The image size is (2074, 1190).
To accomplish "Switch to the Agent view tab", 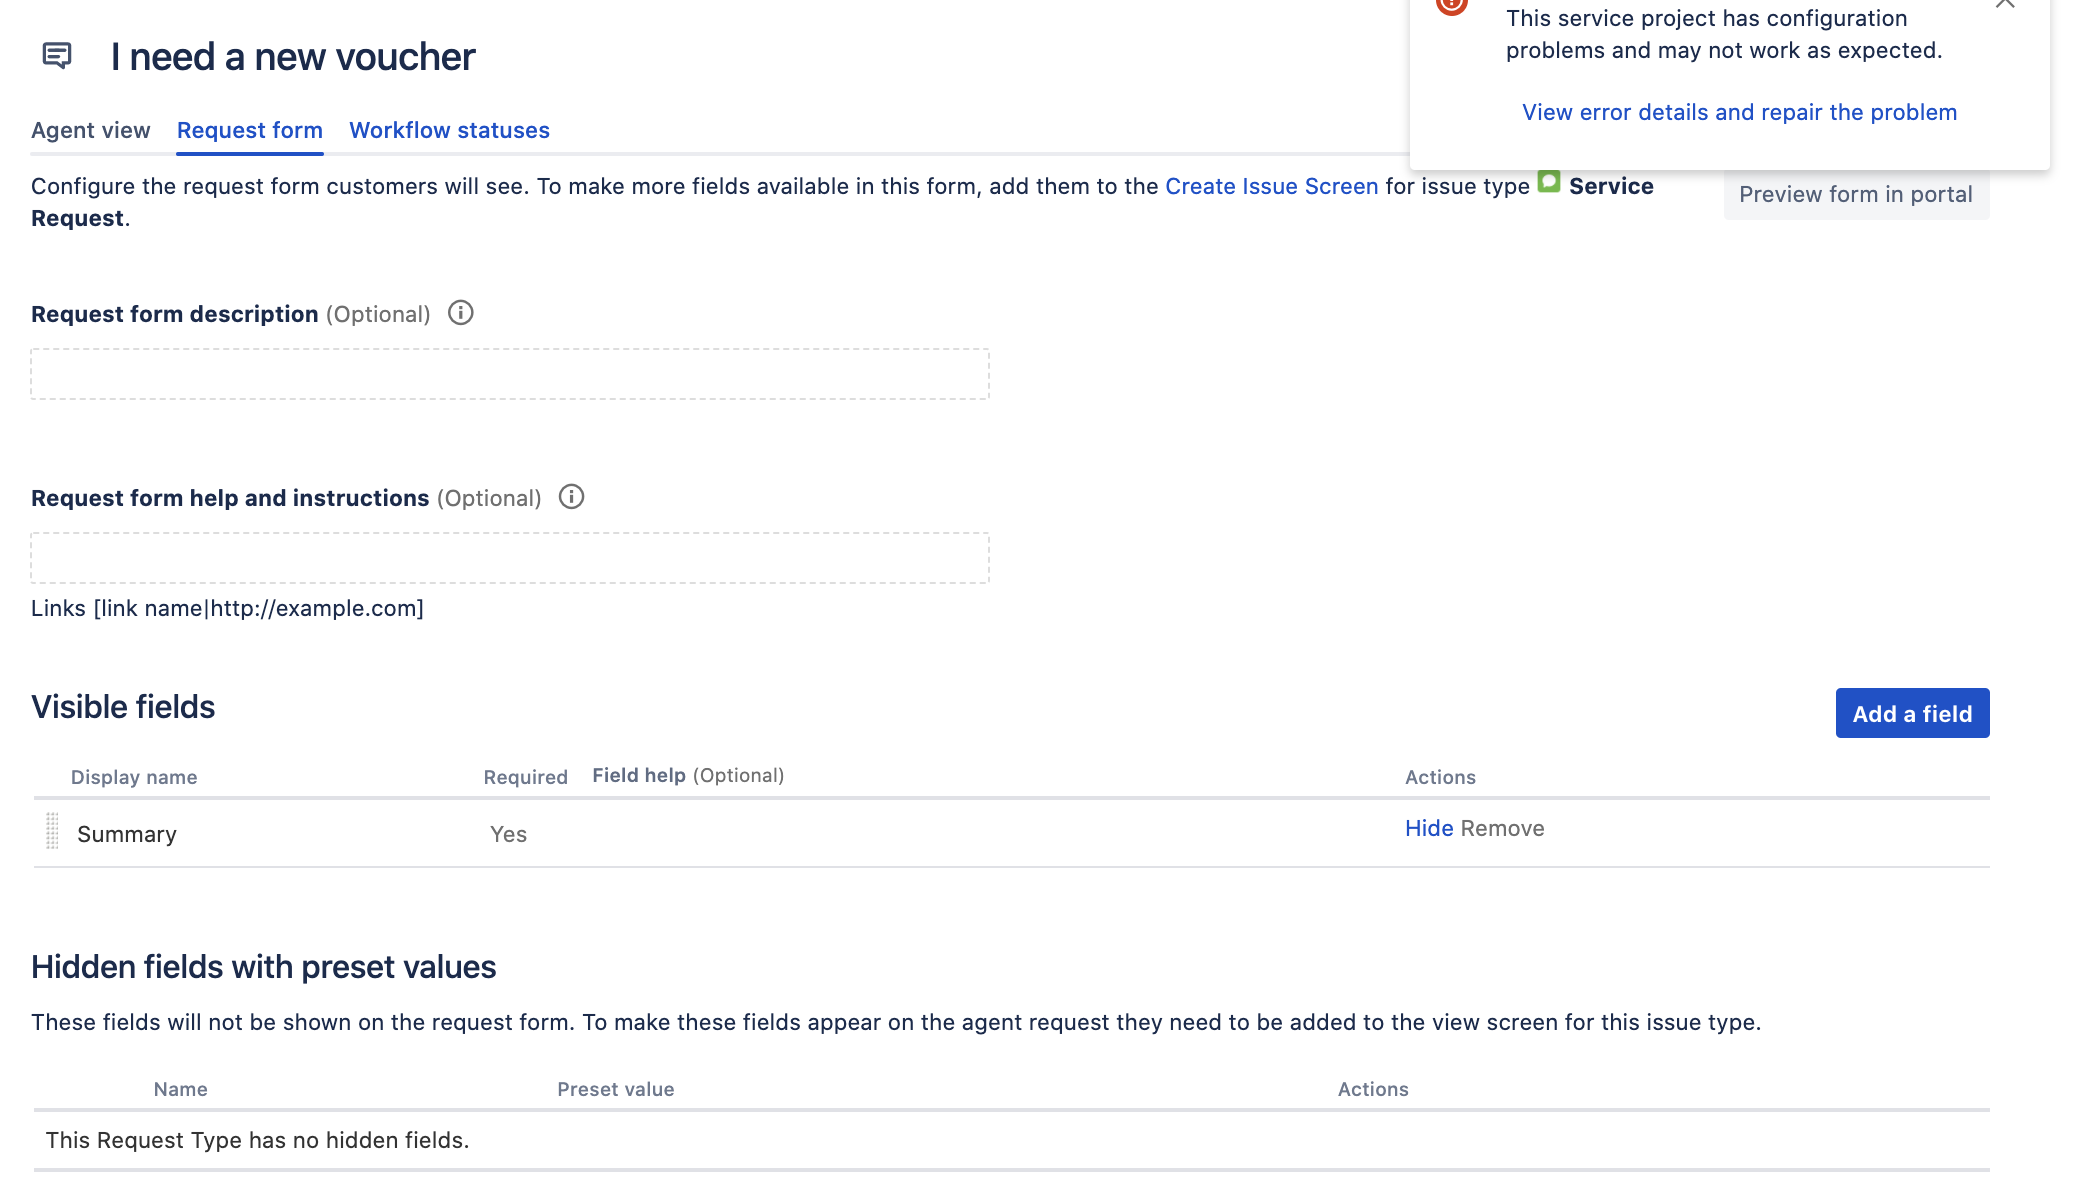I will coord(91,130).
